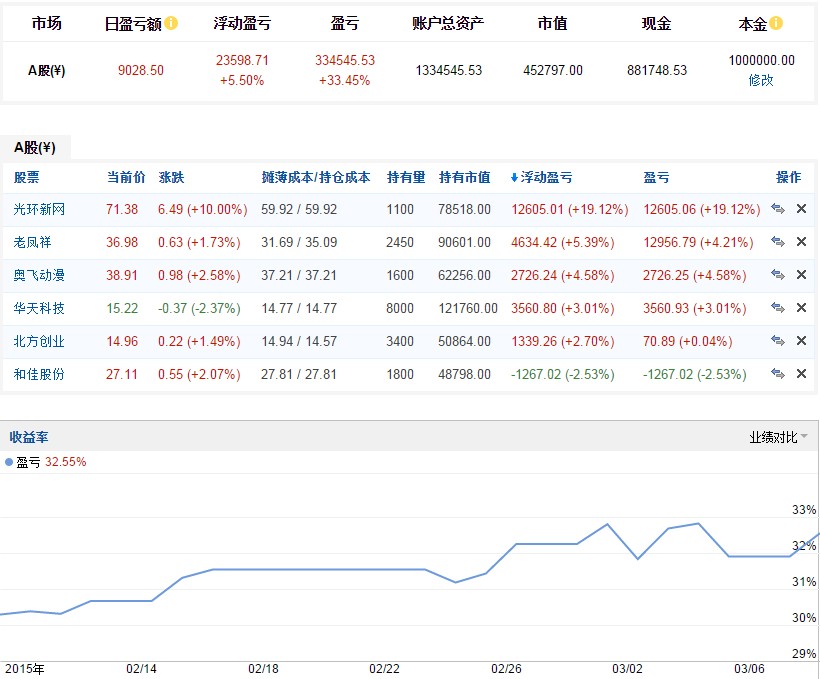The height and width of the screenshot is (679, 820).
Task: Click the 盈亏 32.55% legend value
Action: [66, 462]
